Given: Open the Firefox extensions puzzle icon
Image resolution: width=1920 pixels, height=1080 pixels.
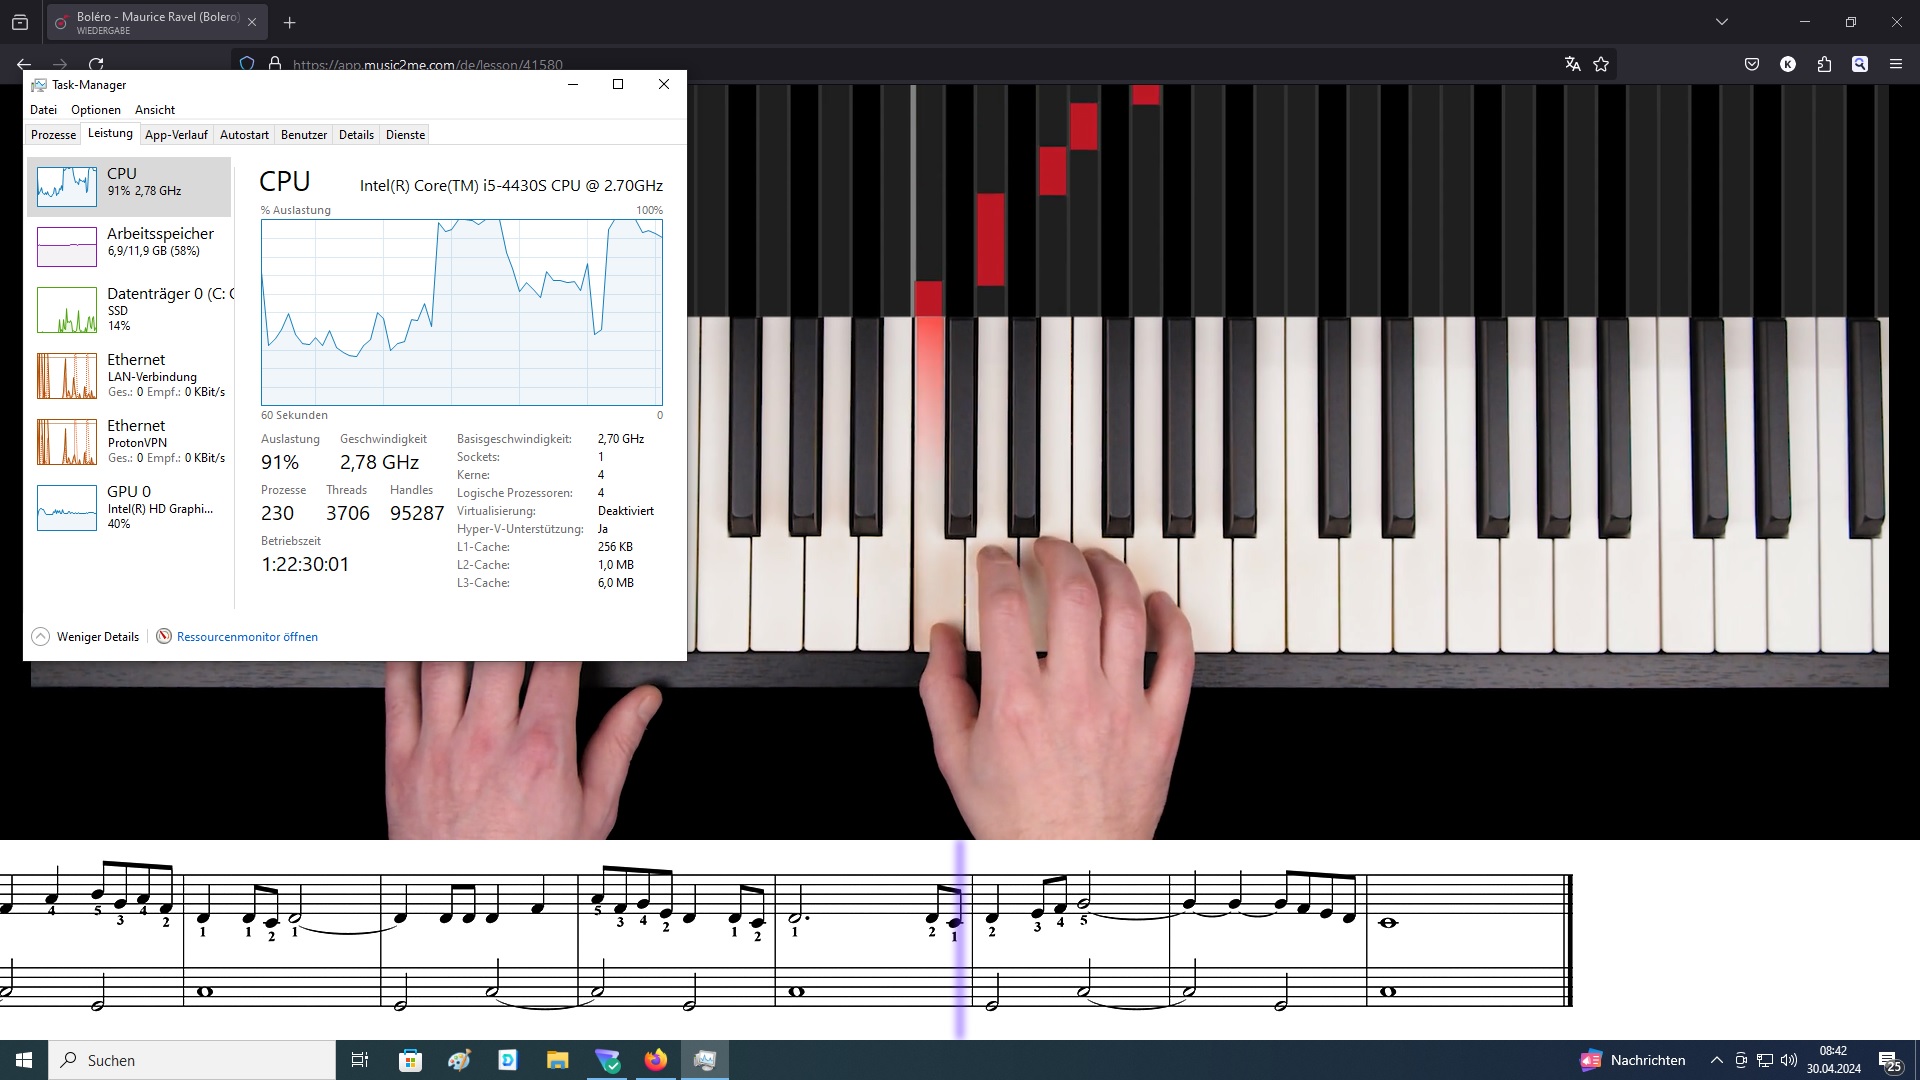Looking at the screenshot, I should point(1824,64).
